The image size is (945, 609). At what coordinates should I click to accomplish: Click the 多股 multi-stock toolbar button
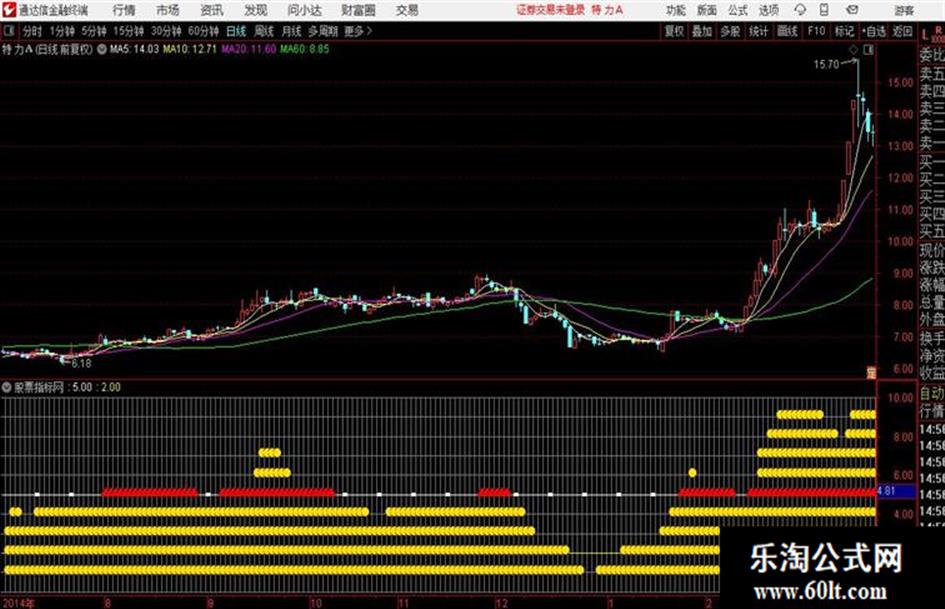[730, 31]
